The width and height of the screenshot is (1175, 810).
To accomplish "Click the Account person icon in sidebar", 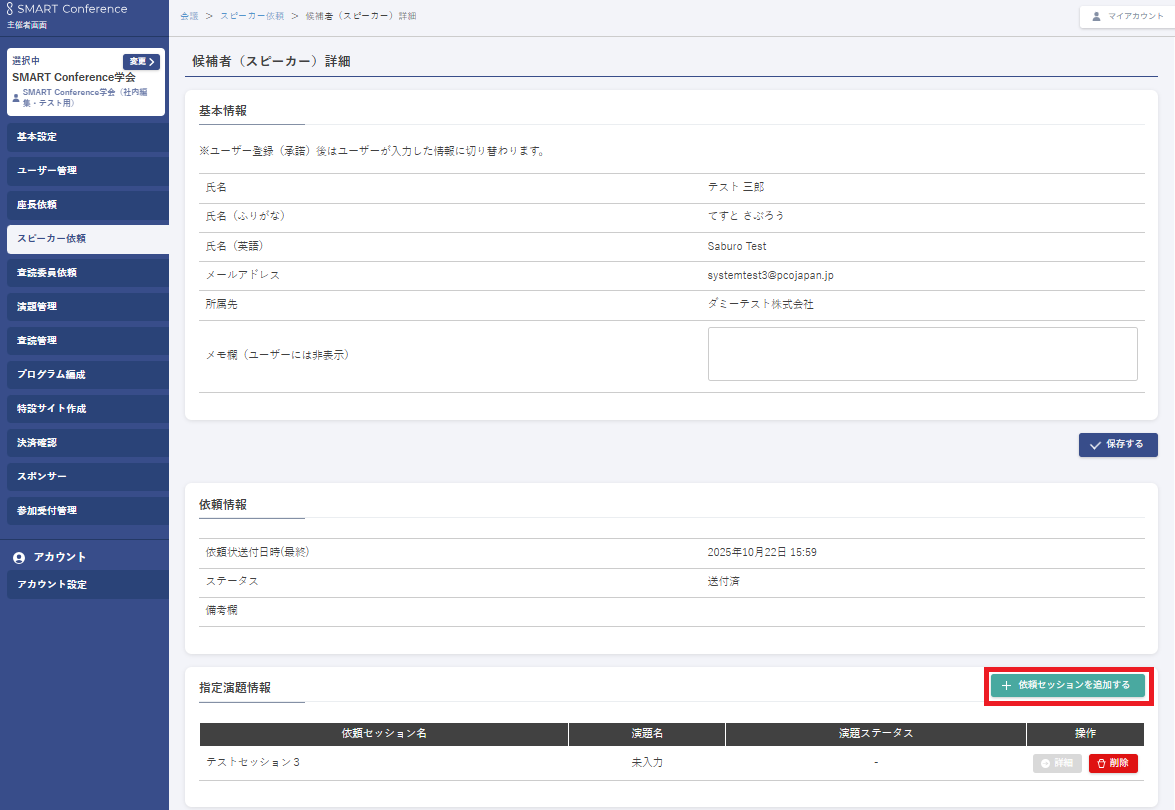I will [19, 557].
